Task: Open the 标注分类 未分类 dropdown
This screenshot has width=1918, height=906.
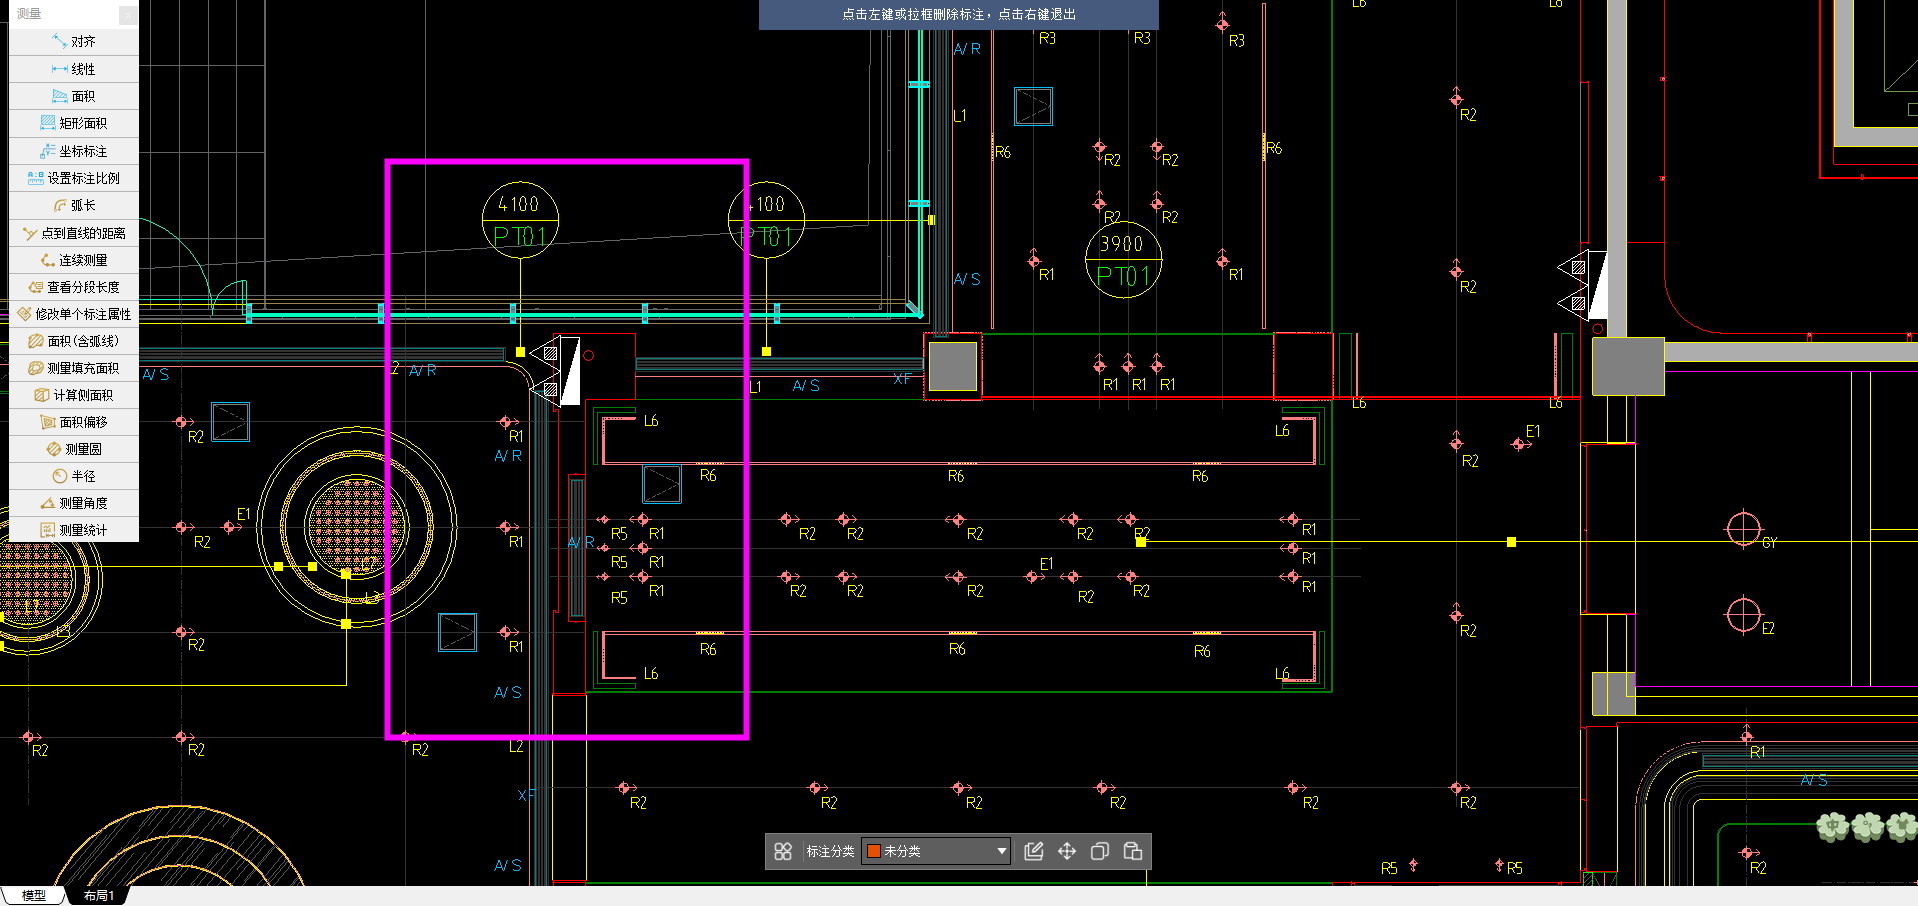Action: coord(936,851)
